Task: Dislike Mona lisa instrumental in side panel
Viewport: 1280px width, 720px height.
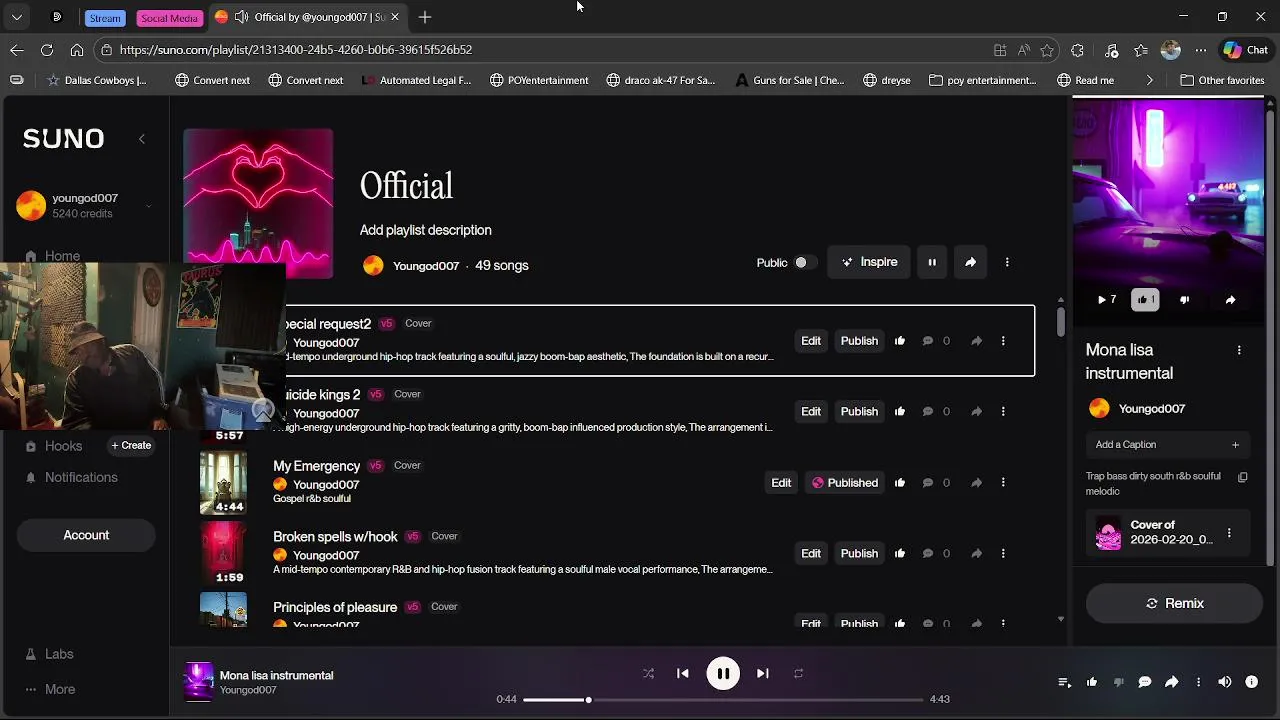Action: point(1185,299)
